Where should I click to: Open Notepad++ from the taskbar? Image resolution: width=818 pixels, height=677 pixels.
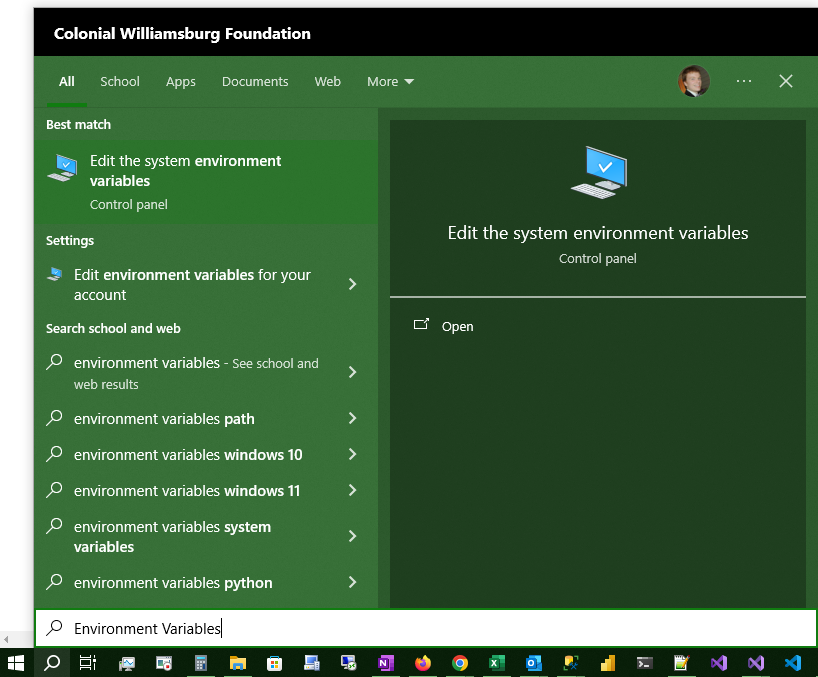pos(681,663)
